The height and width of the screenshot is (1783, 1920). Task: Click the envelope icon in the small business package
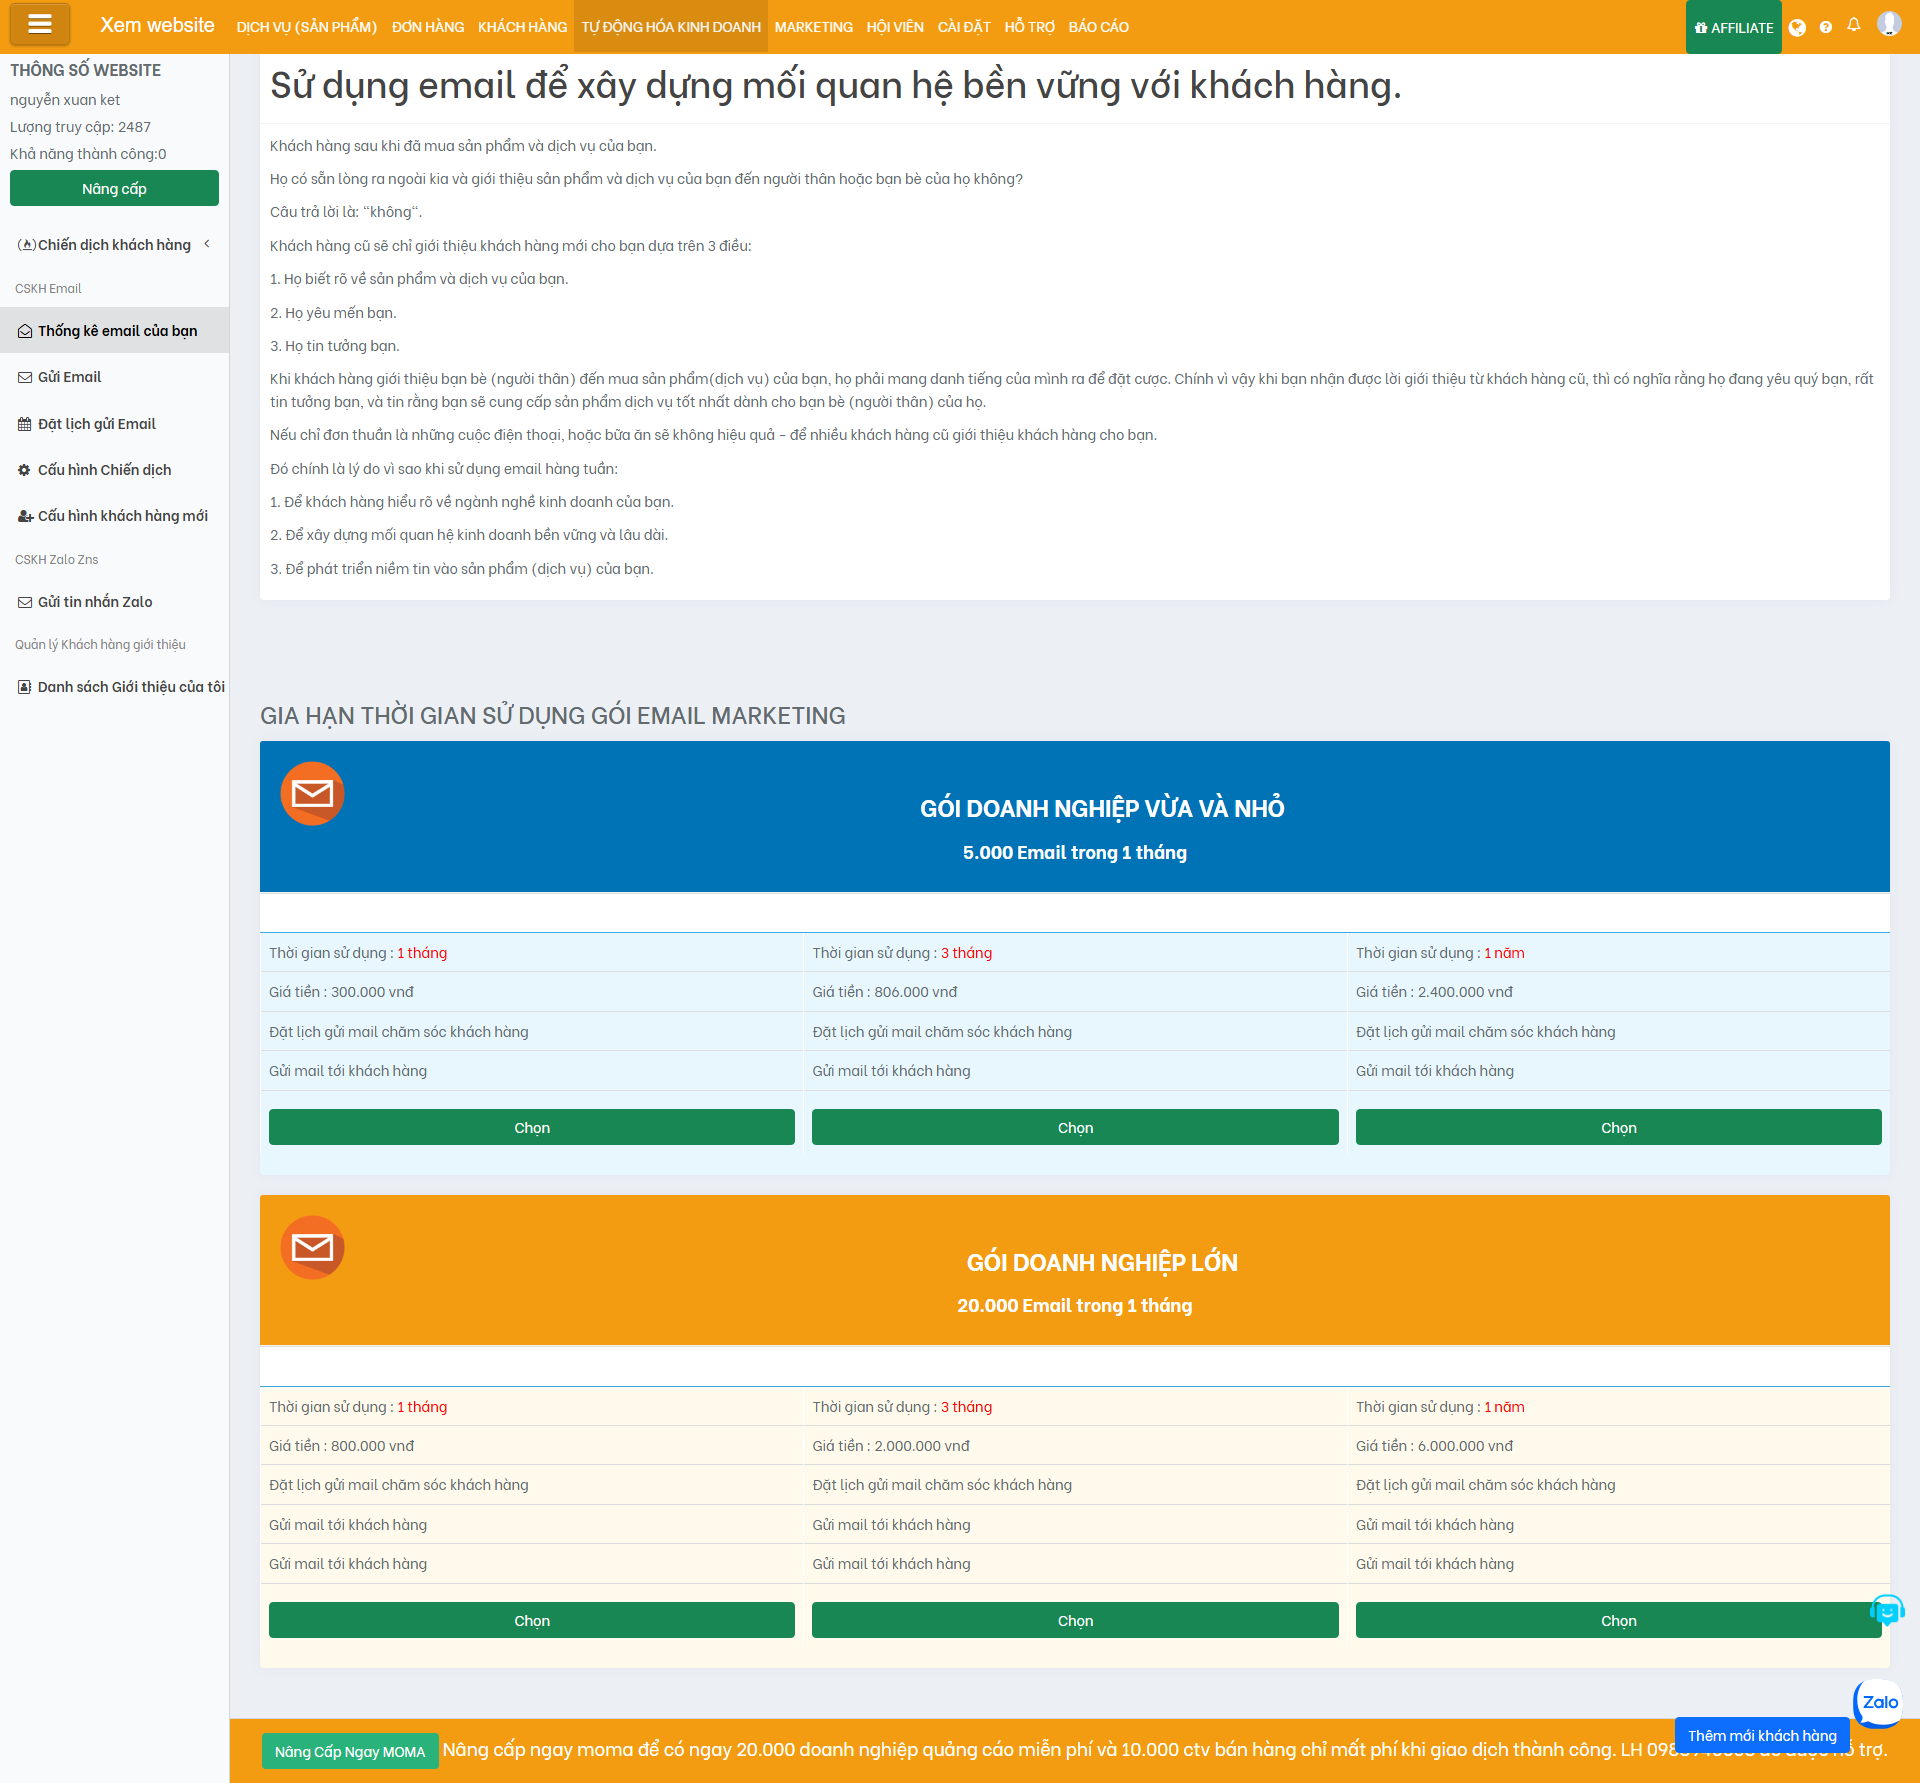[x=312, y=794]
